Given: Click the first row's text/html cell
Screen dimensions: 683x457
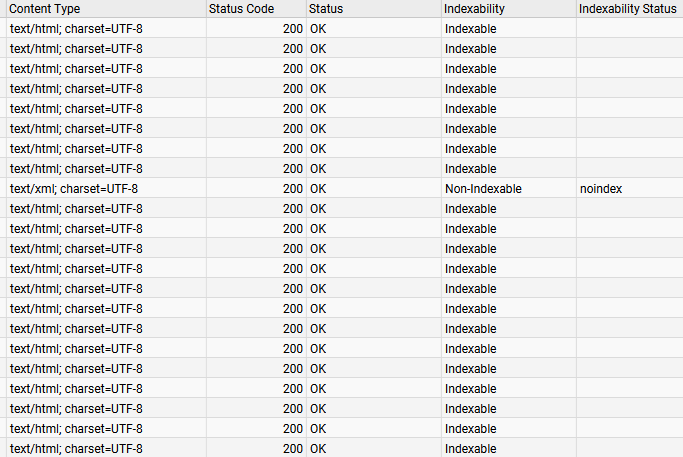Looking at the screenshot, I should point(76,28).
